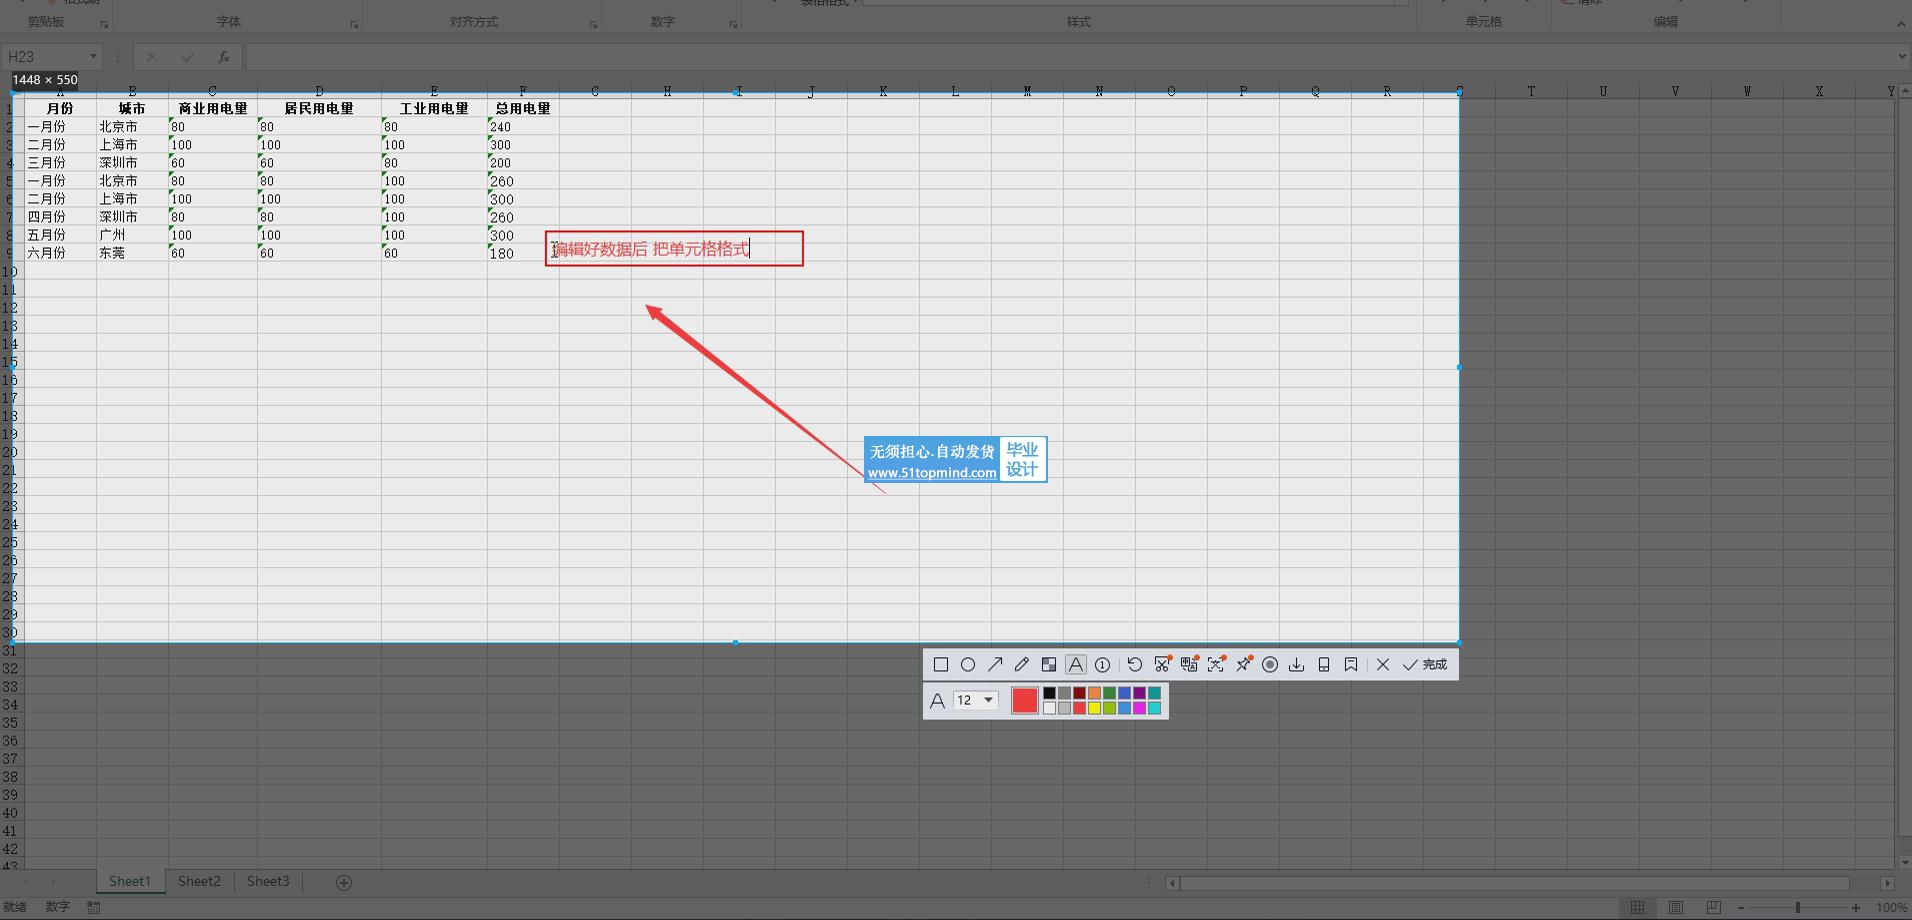The width and height of the screenshot is (1912, 920).
Task: Click the current red color preview swatch
Action: pos(1025,700)
